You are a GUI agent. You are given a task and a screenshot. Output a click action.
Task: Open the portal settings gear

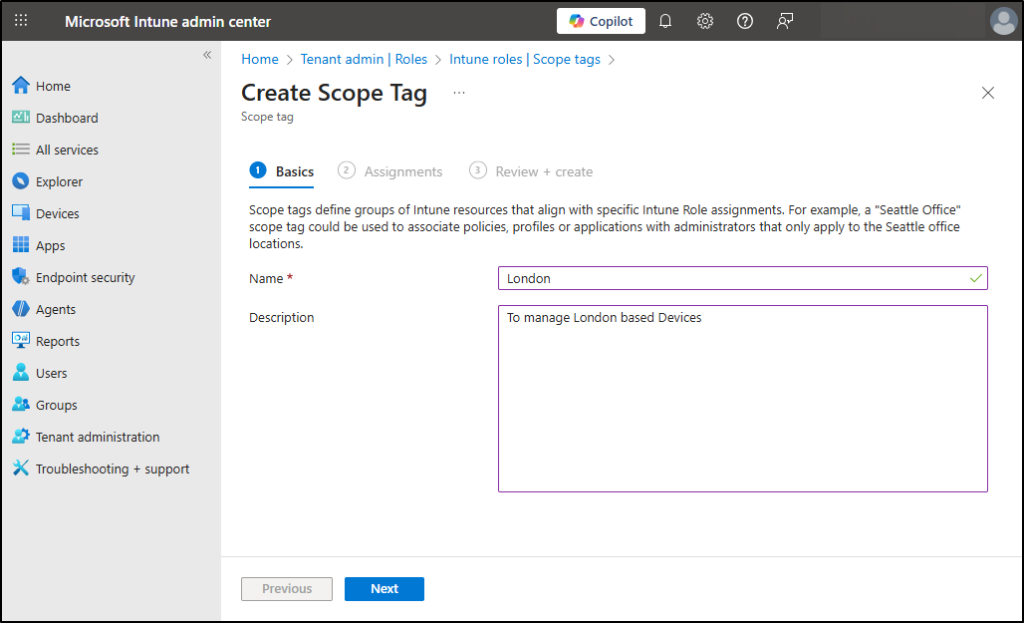[x=705, y=21]
